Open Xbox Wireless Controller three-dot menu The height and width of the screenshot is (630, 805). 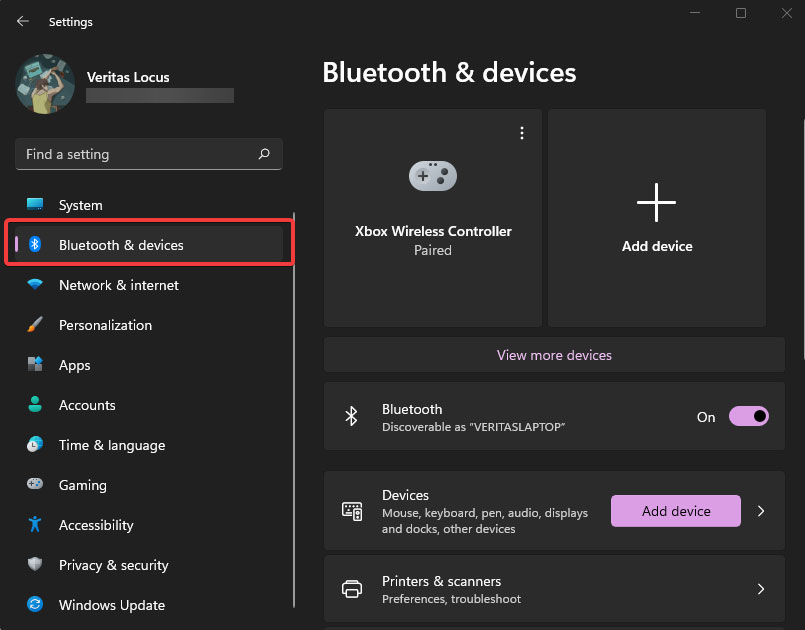pos(521,133)
